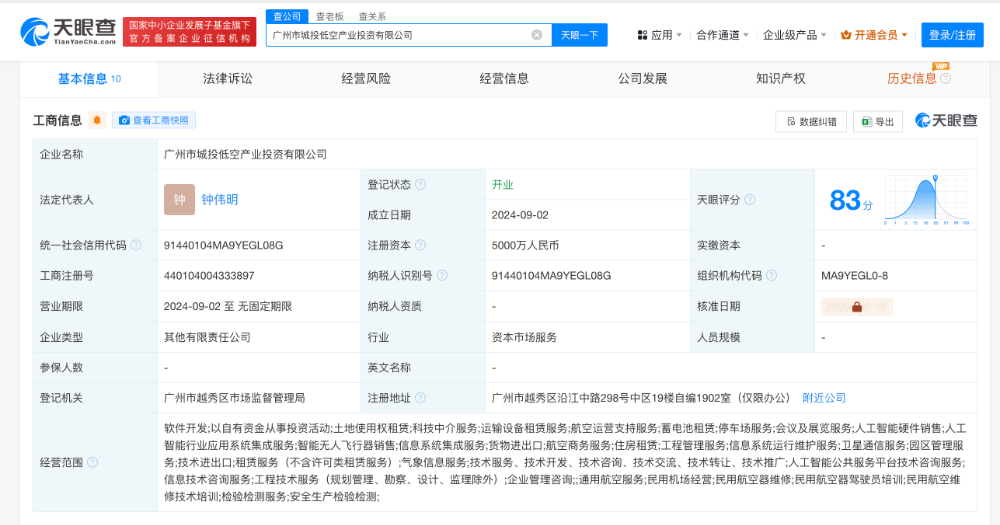The image size is (1000, 525).
Task: Click the locked 核准日期 value icon
Action: 857,307
